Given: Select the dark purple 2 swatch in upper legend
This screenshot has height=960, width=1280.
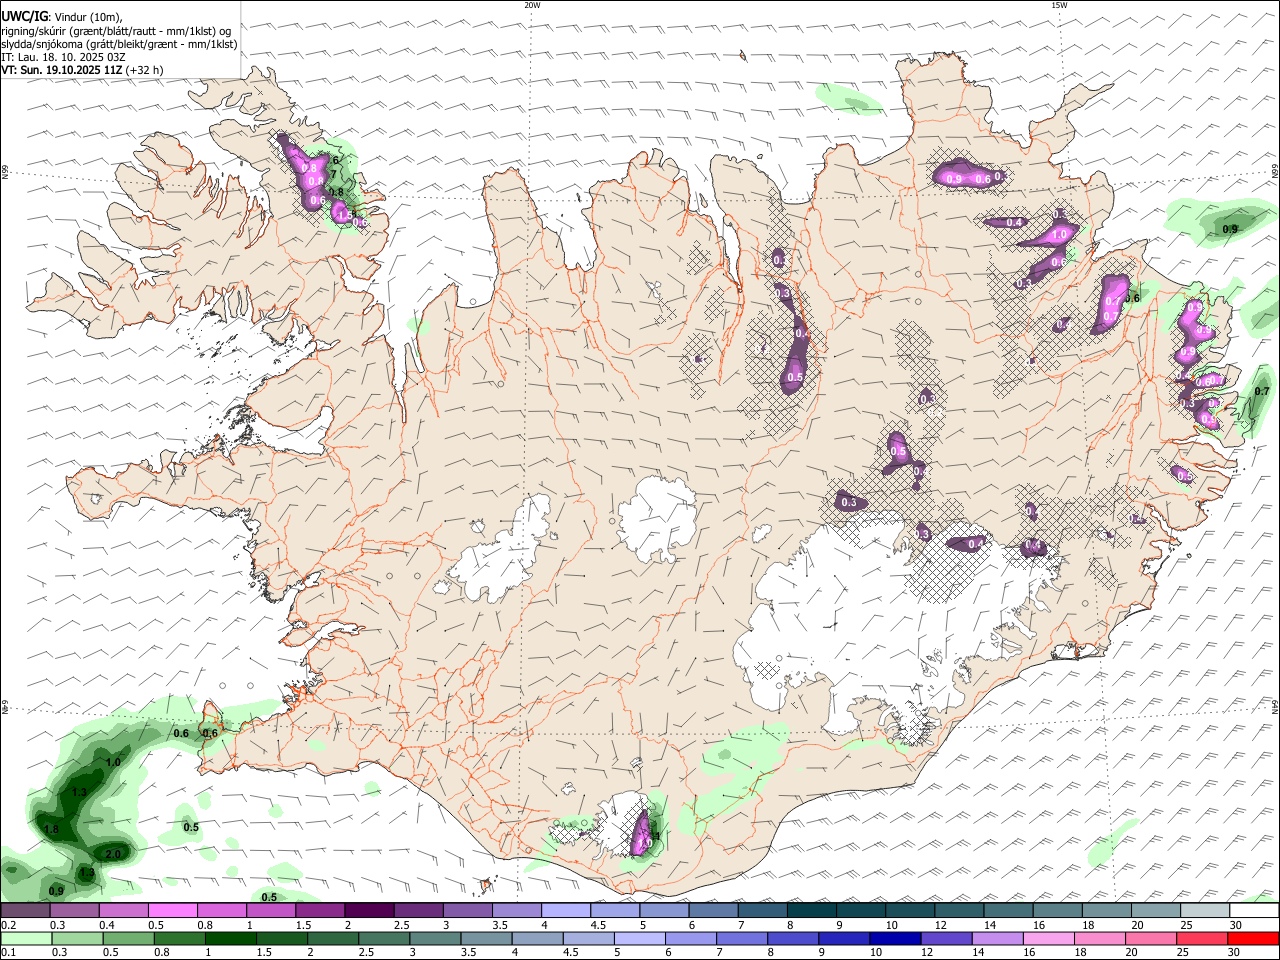Looking at the screenshot, I should (369, 910).
